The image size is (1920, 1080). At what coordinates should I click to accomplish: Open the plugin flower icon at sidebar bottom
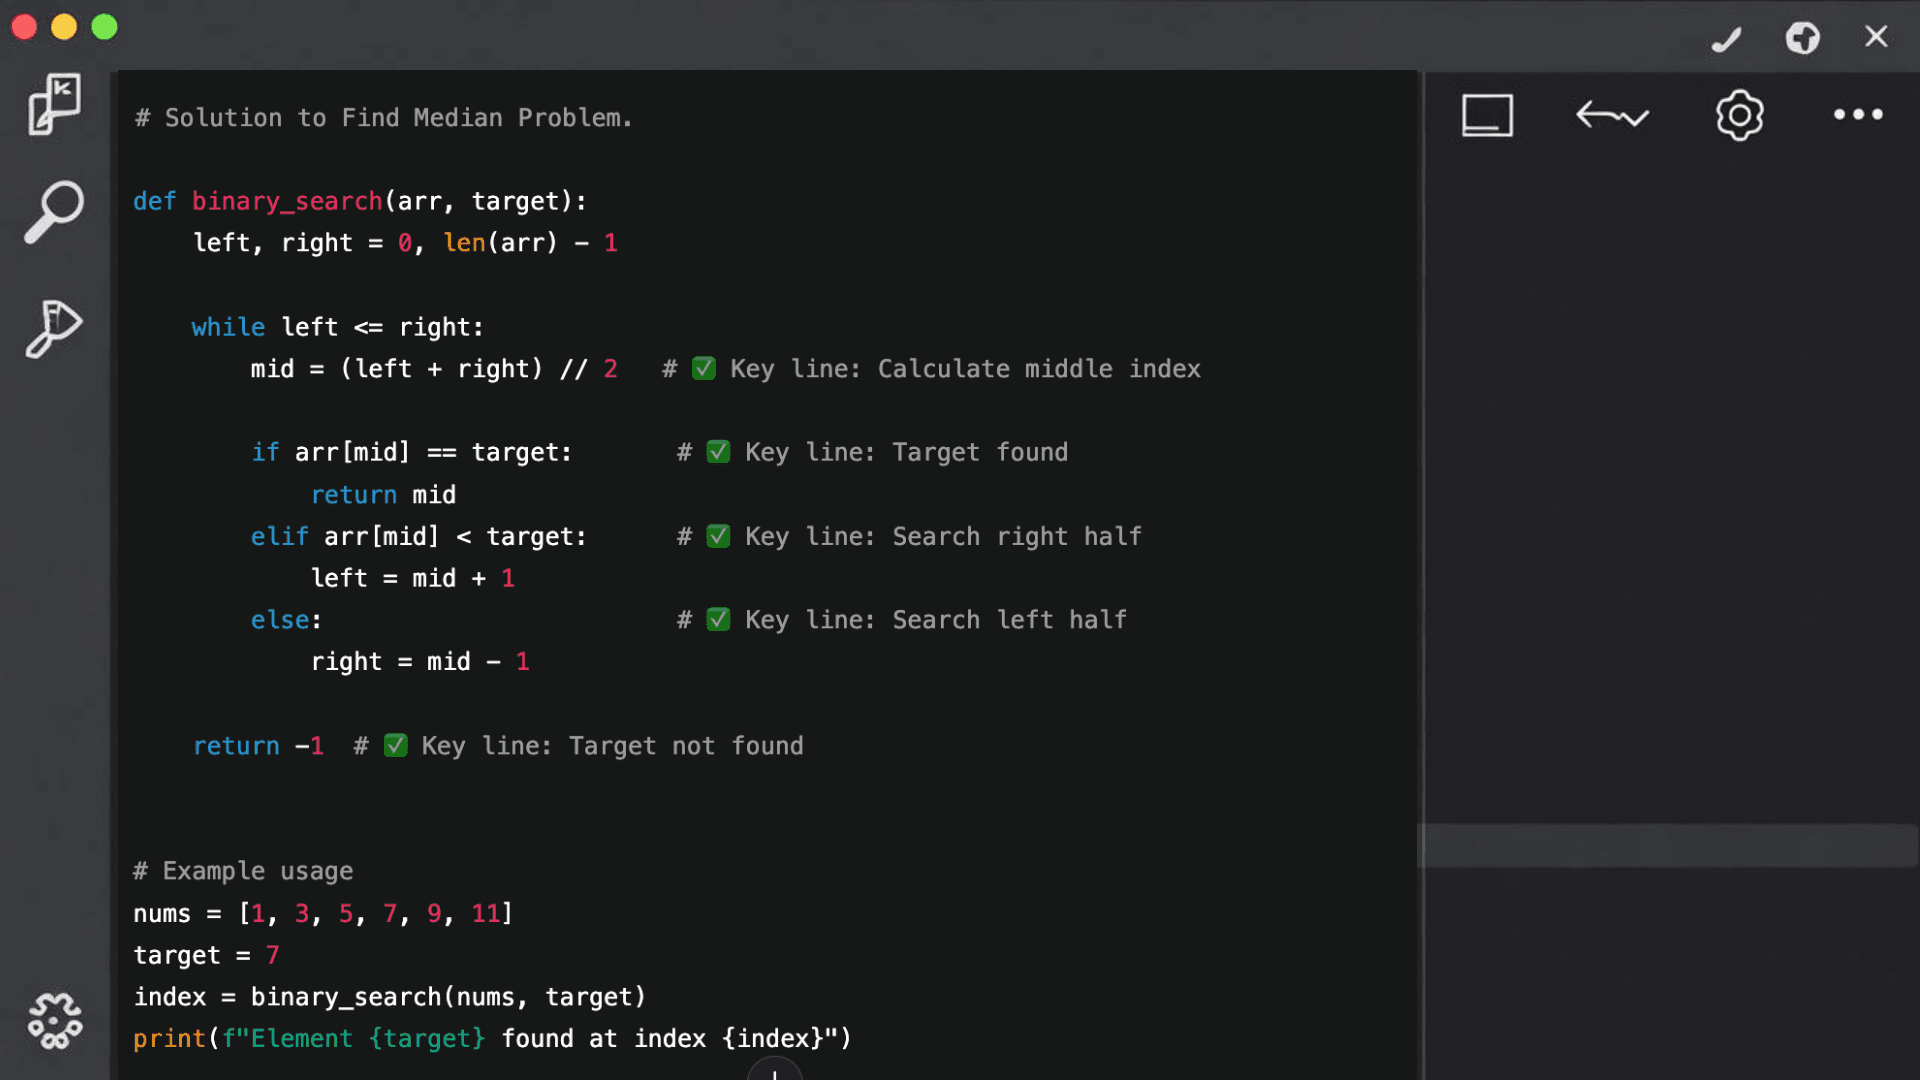coord(56,1019)
